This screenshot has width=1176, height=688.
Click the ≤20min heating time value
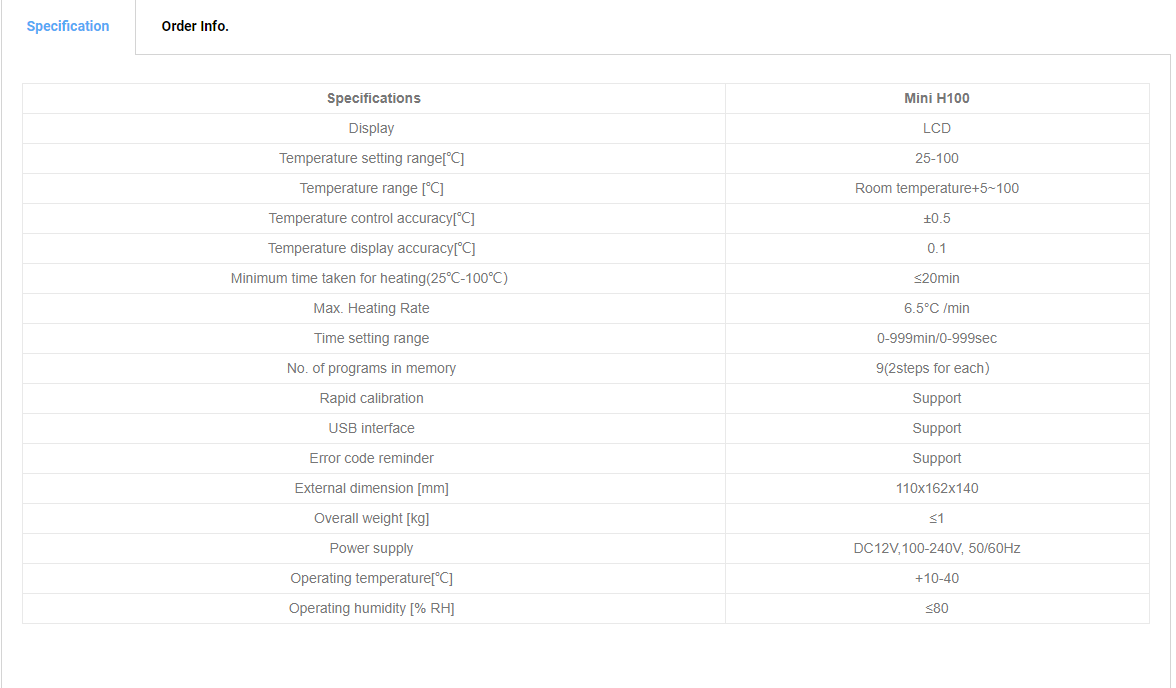(x=937, y=278)
